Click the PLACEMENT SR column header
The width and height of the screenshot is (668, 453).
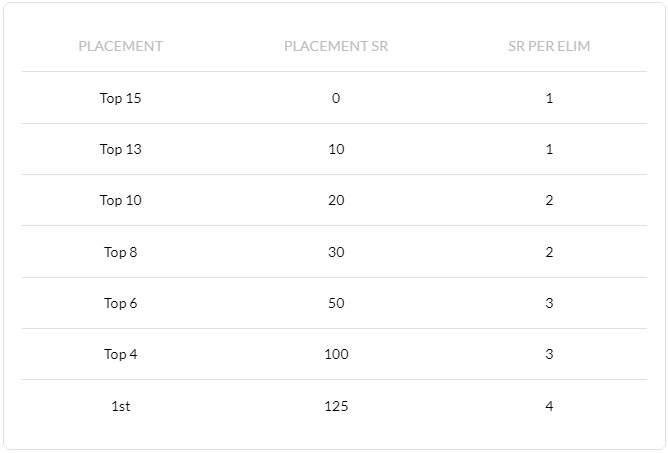click(x=336, y=46)
